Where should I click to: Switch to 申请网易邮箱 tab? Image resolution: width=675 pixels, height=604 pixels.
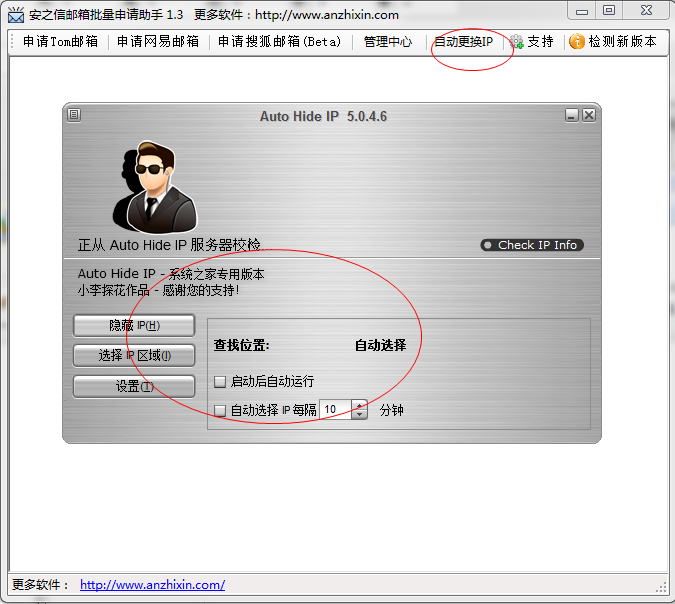coord(158,41)
